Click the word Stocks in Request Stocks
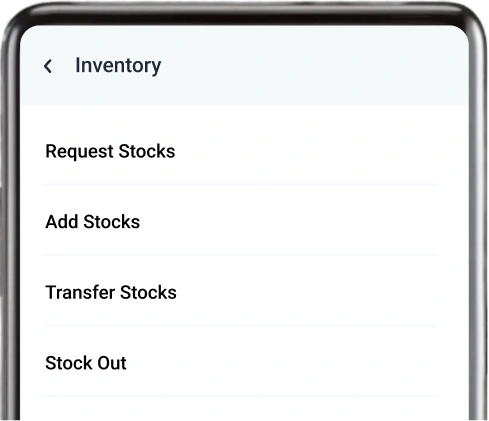Viewport: 489px width, 421px height. tap(147, 151)
